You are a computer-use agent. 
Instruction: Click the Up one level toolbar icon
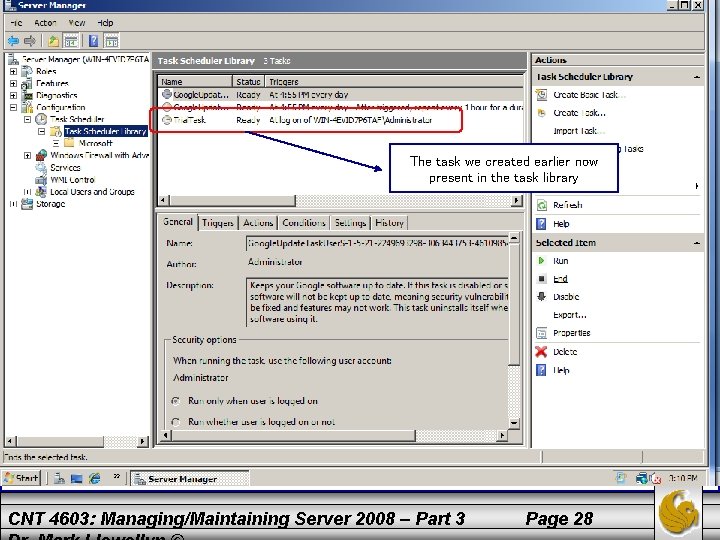tap(54, 41)
